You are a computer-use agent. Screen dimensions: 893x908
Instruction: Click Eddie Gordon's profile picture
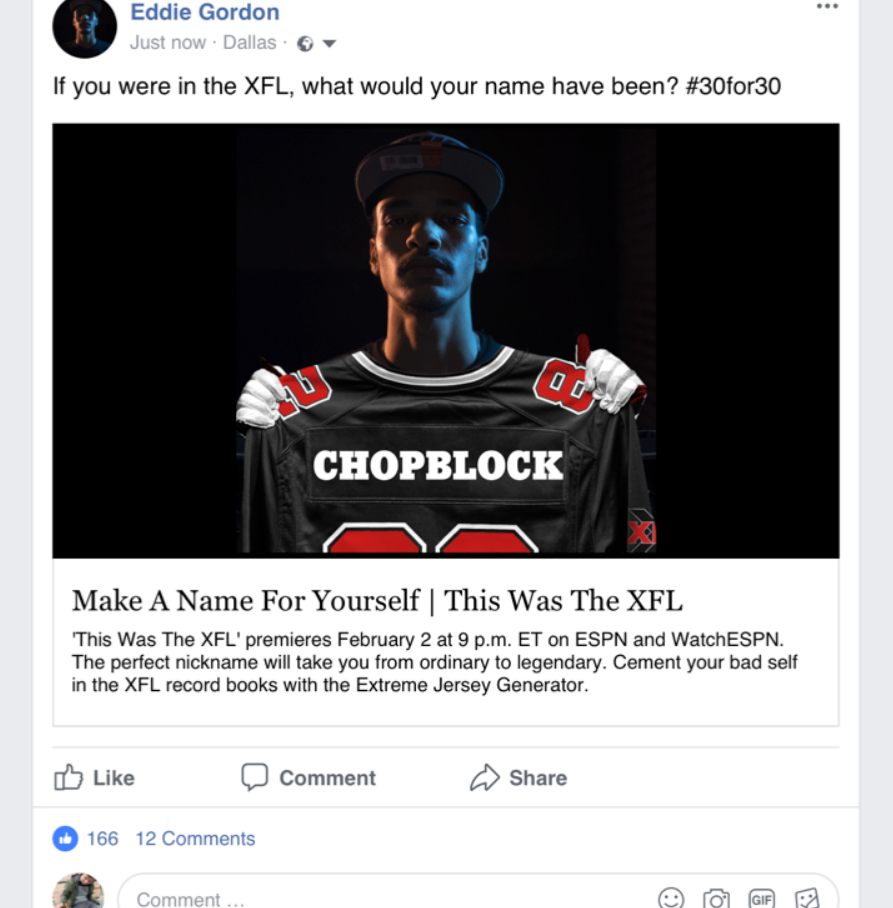point(85,27)
